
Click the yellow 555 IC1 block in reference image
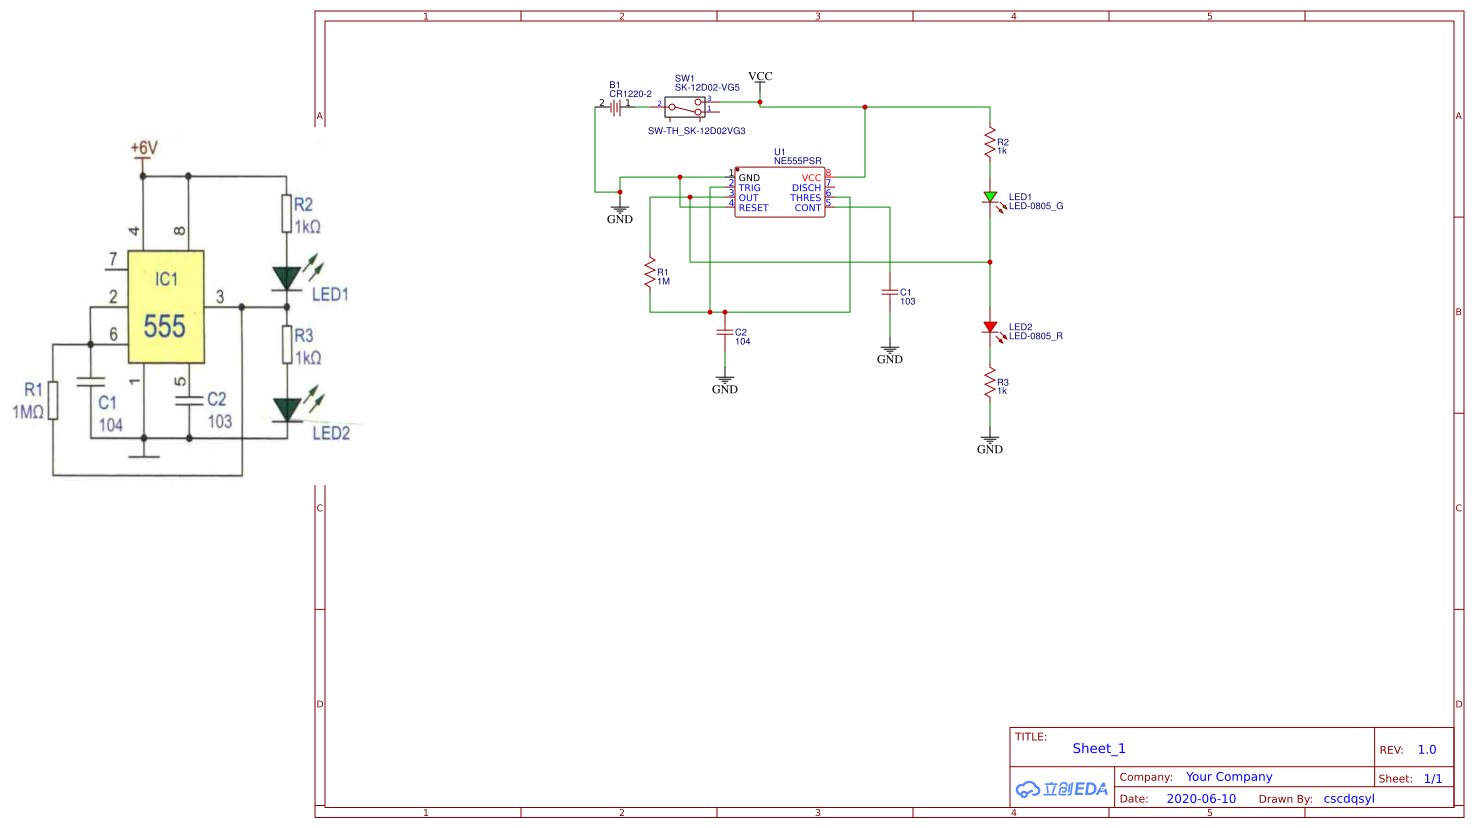166,307
